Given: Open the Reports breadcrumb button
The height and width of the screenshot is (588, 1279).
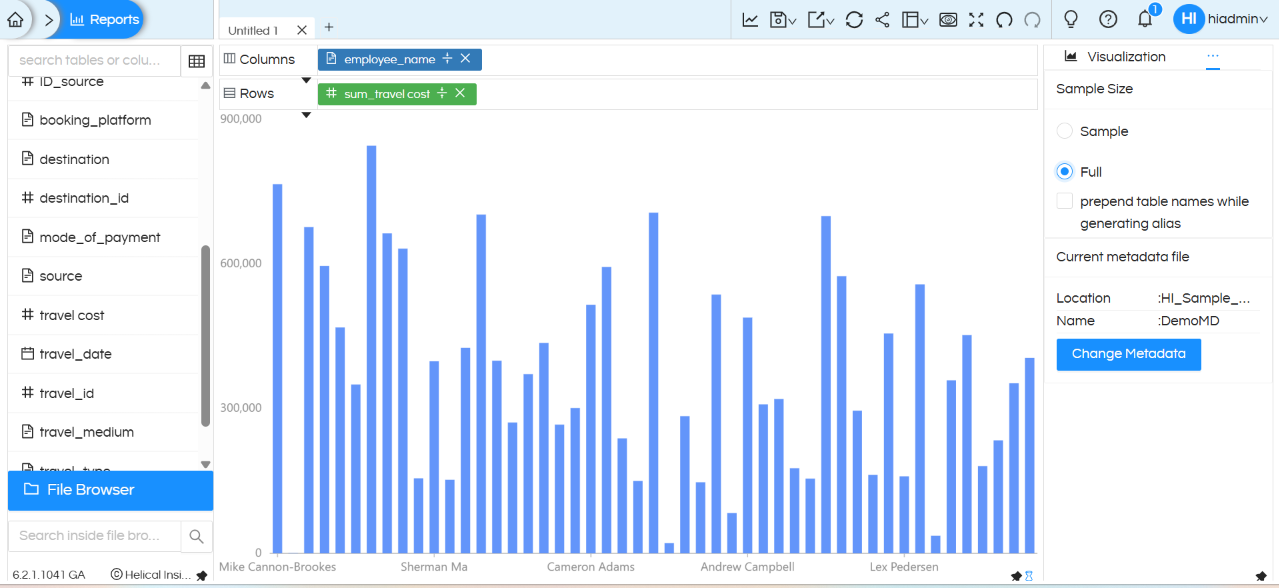Looking at the screenshot, I should click(x=105, y=19).
